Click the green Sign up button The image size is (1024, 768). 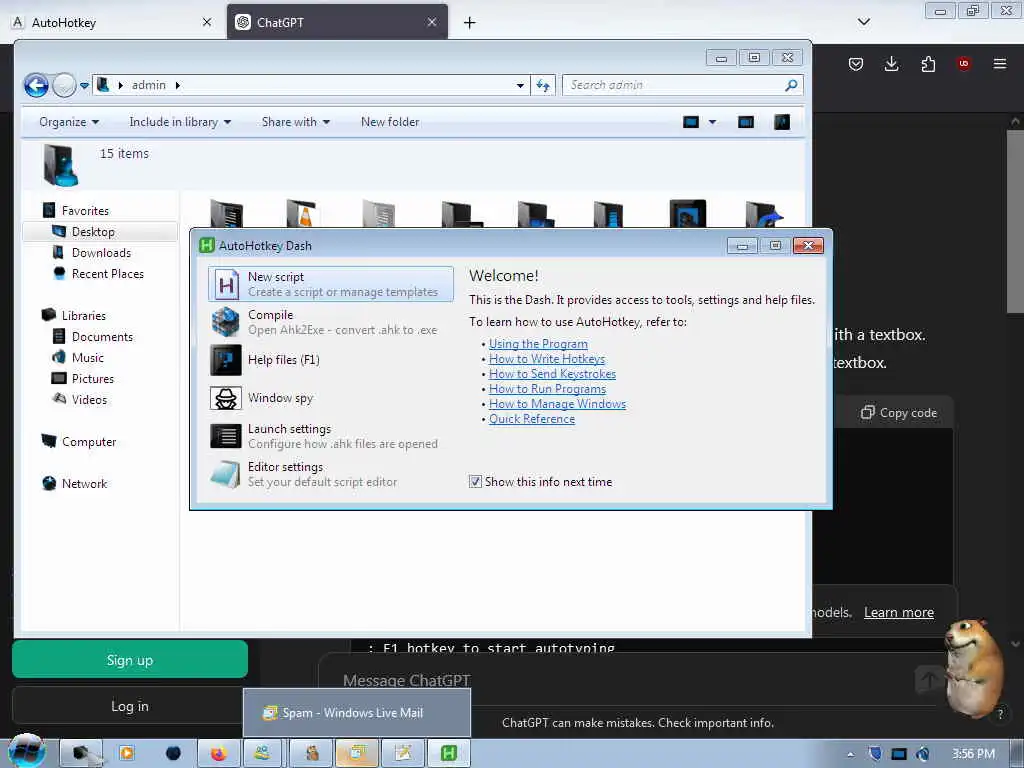coord(130,660)
